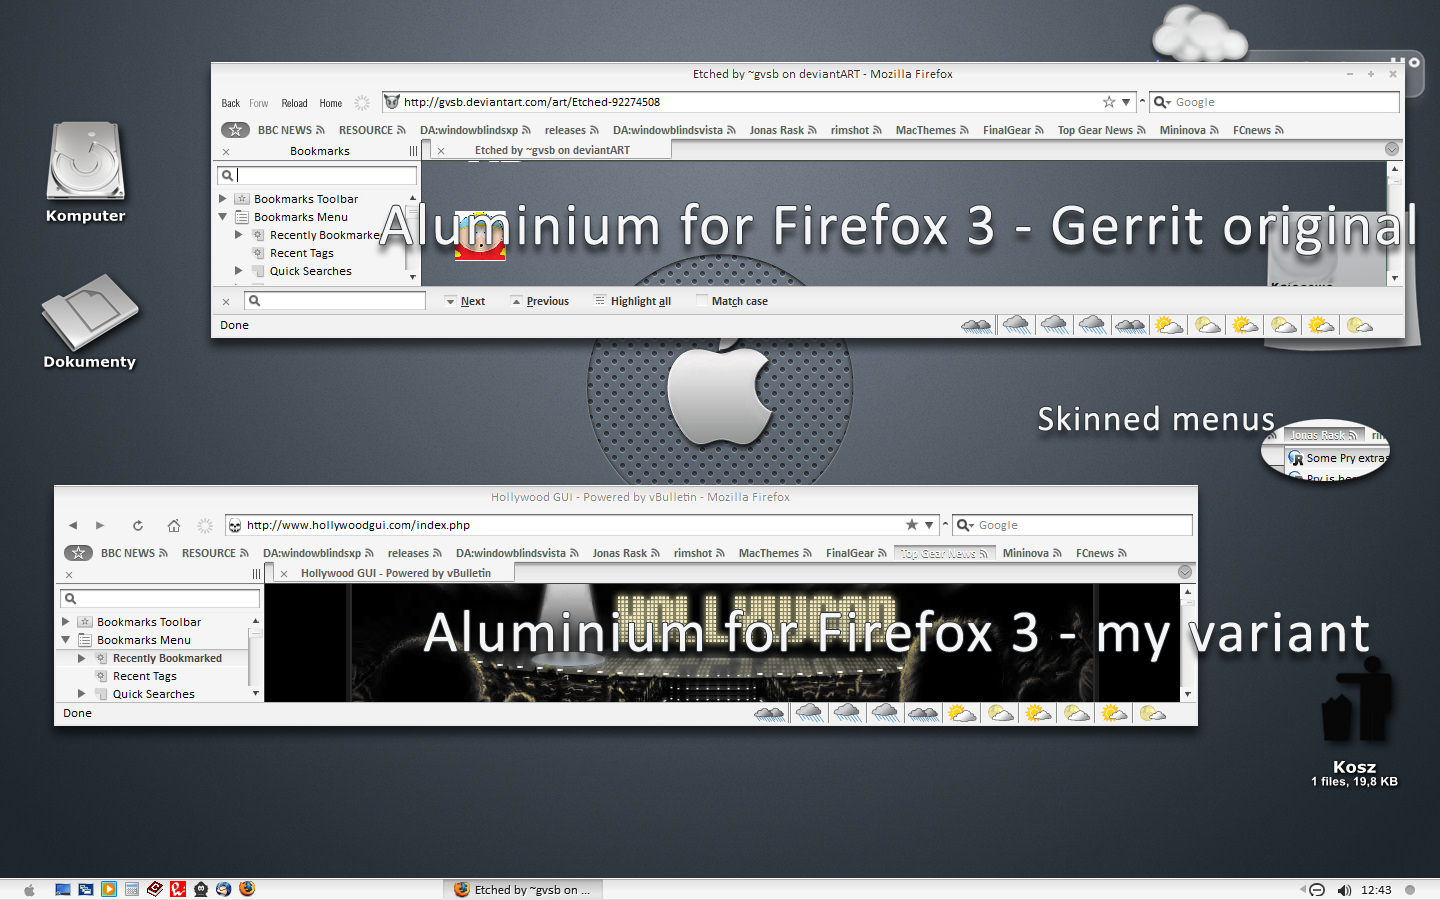1440x900 pixels.
Task: Select Recent Tags in deviantART window sidebar
Action: pos(301,253)
